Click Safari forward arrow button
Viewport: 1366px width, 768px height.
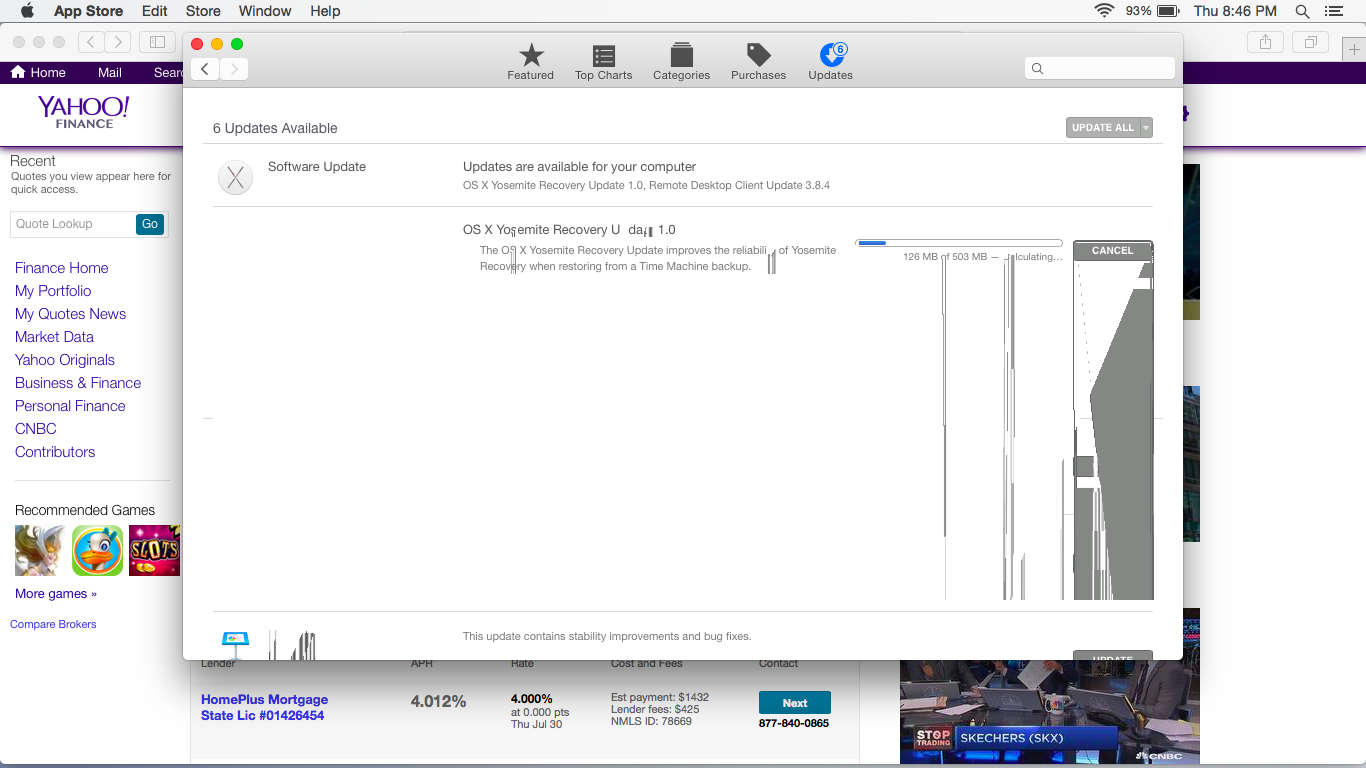point(118,42)
